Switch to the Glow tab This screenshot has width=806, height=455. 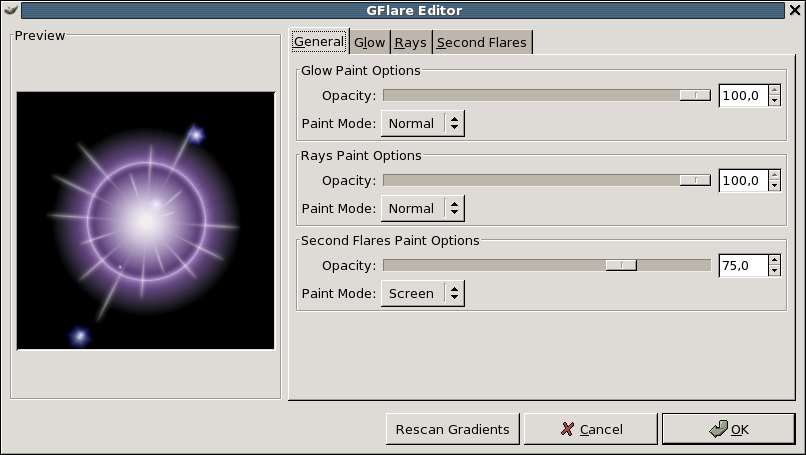(369, 43)
